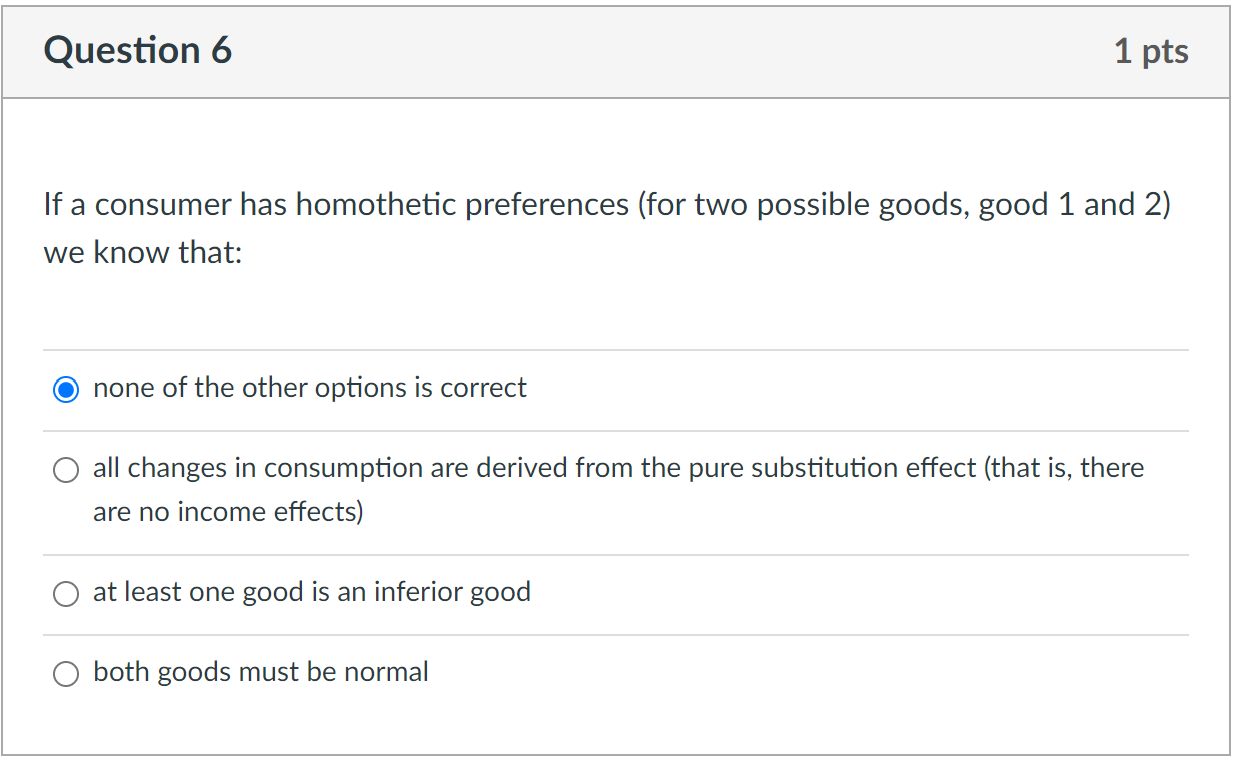Click the divider line below the question
The width and height of the screenshot is (1236, 760).
616,350
